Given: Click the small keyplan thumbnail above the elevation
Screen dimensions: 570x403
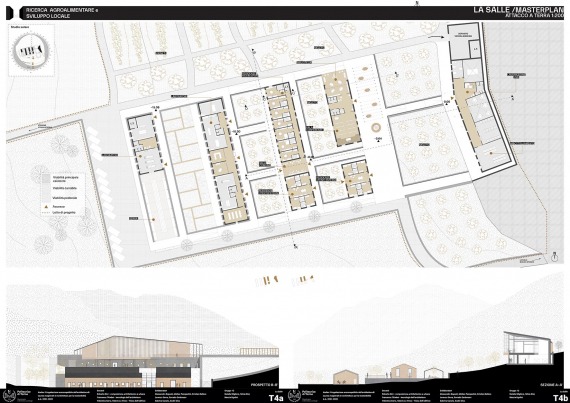Looking at the screenshot, I should (x=267, y=280).
